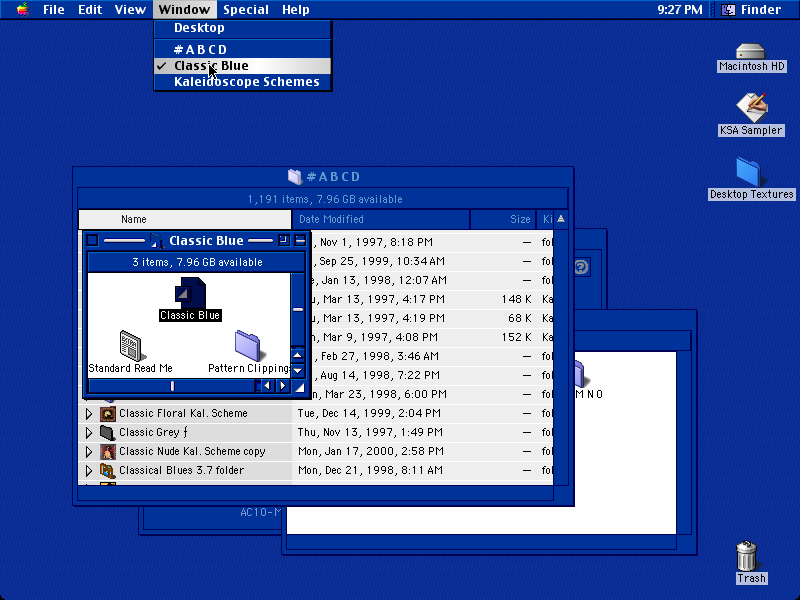Click the Classic Floral Kal. Scheme folder icon

(108, 413)
